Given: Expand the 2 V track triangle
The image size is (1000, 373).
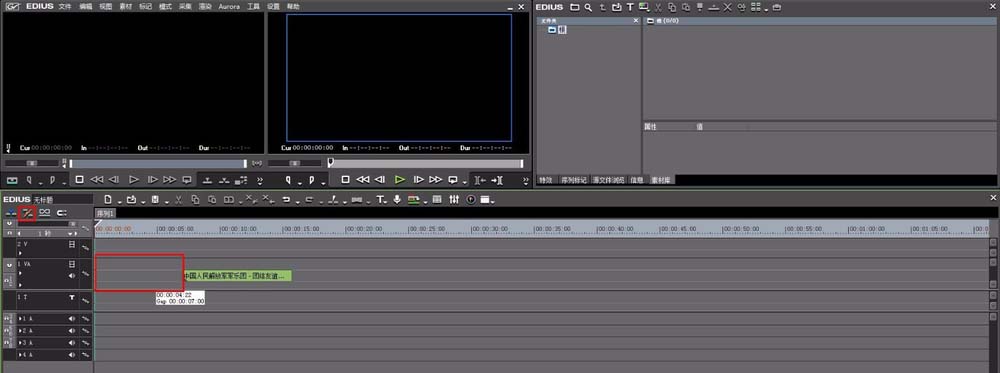Looking at the screenshot, I should pyautogui.click(x=20, y=252).
